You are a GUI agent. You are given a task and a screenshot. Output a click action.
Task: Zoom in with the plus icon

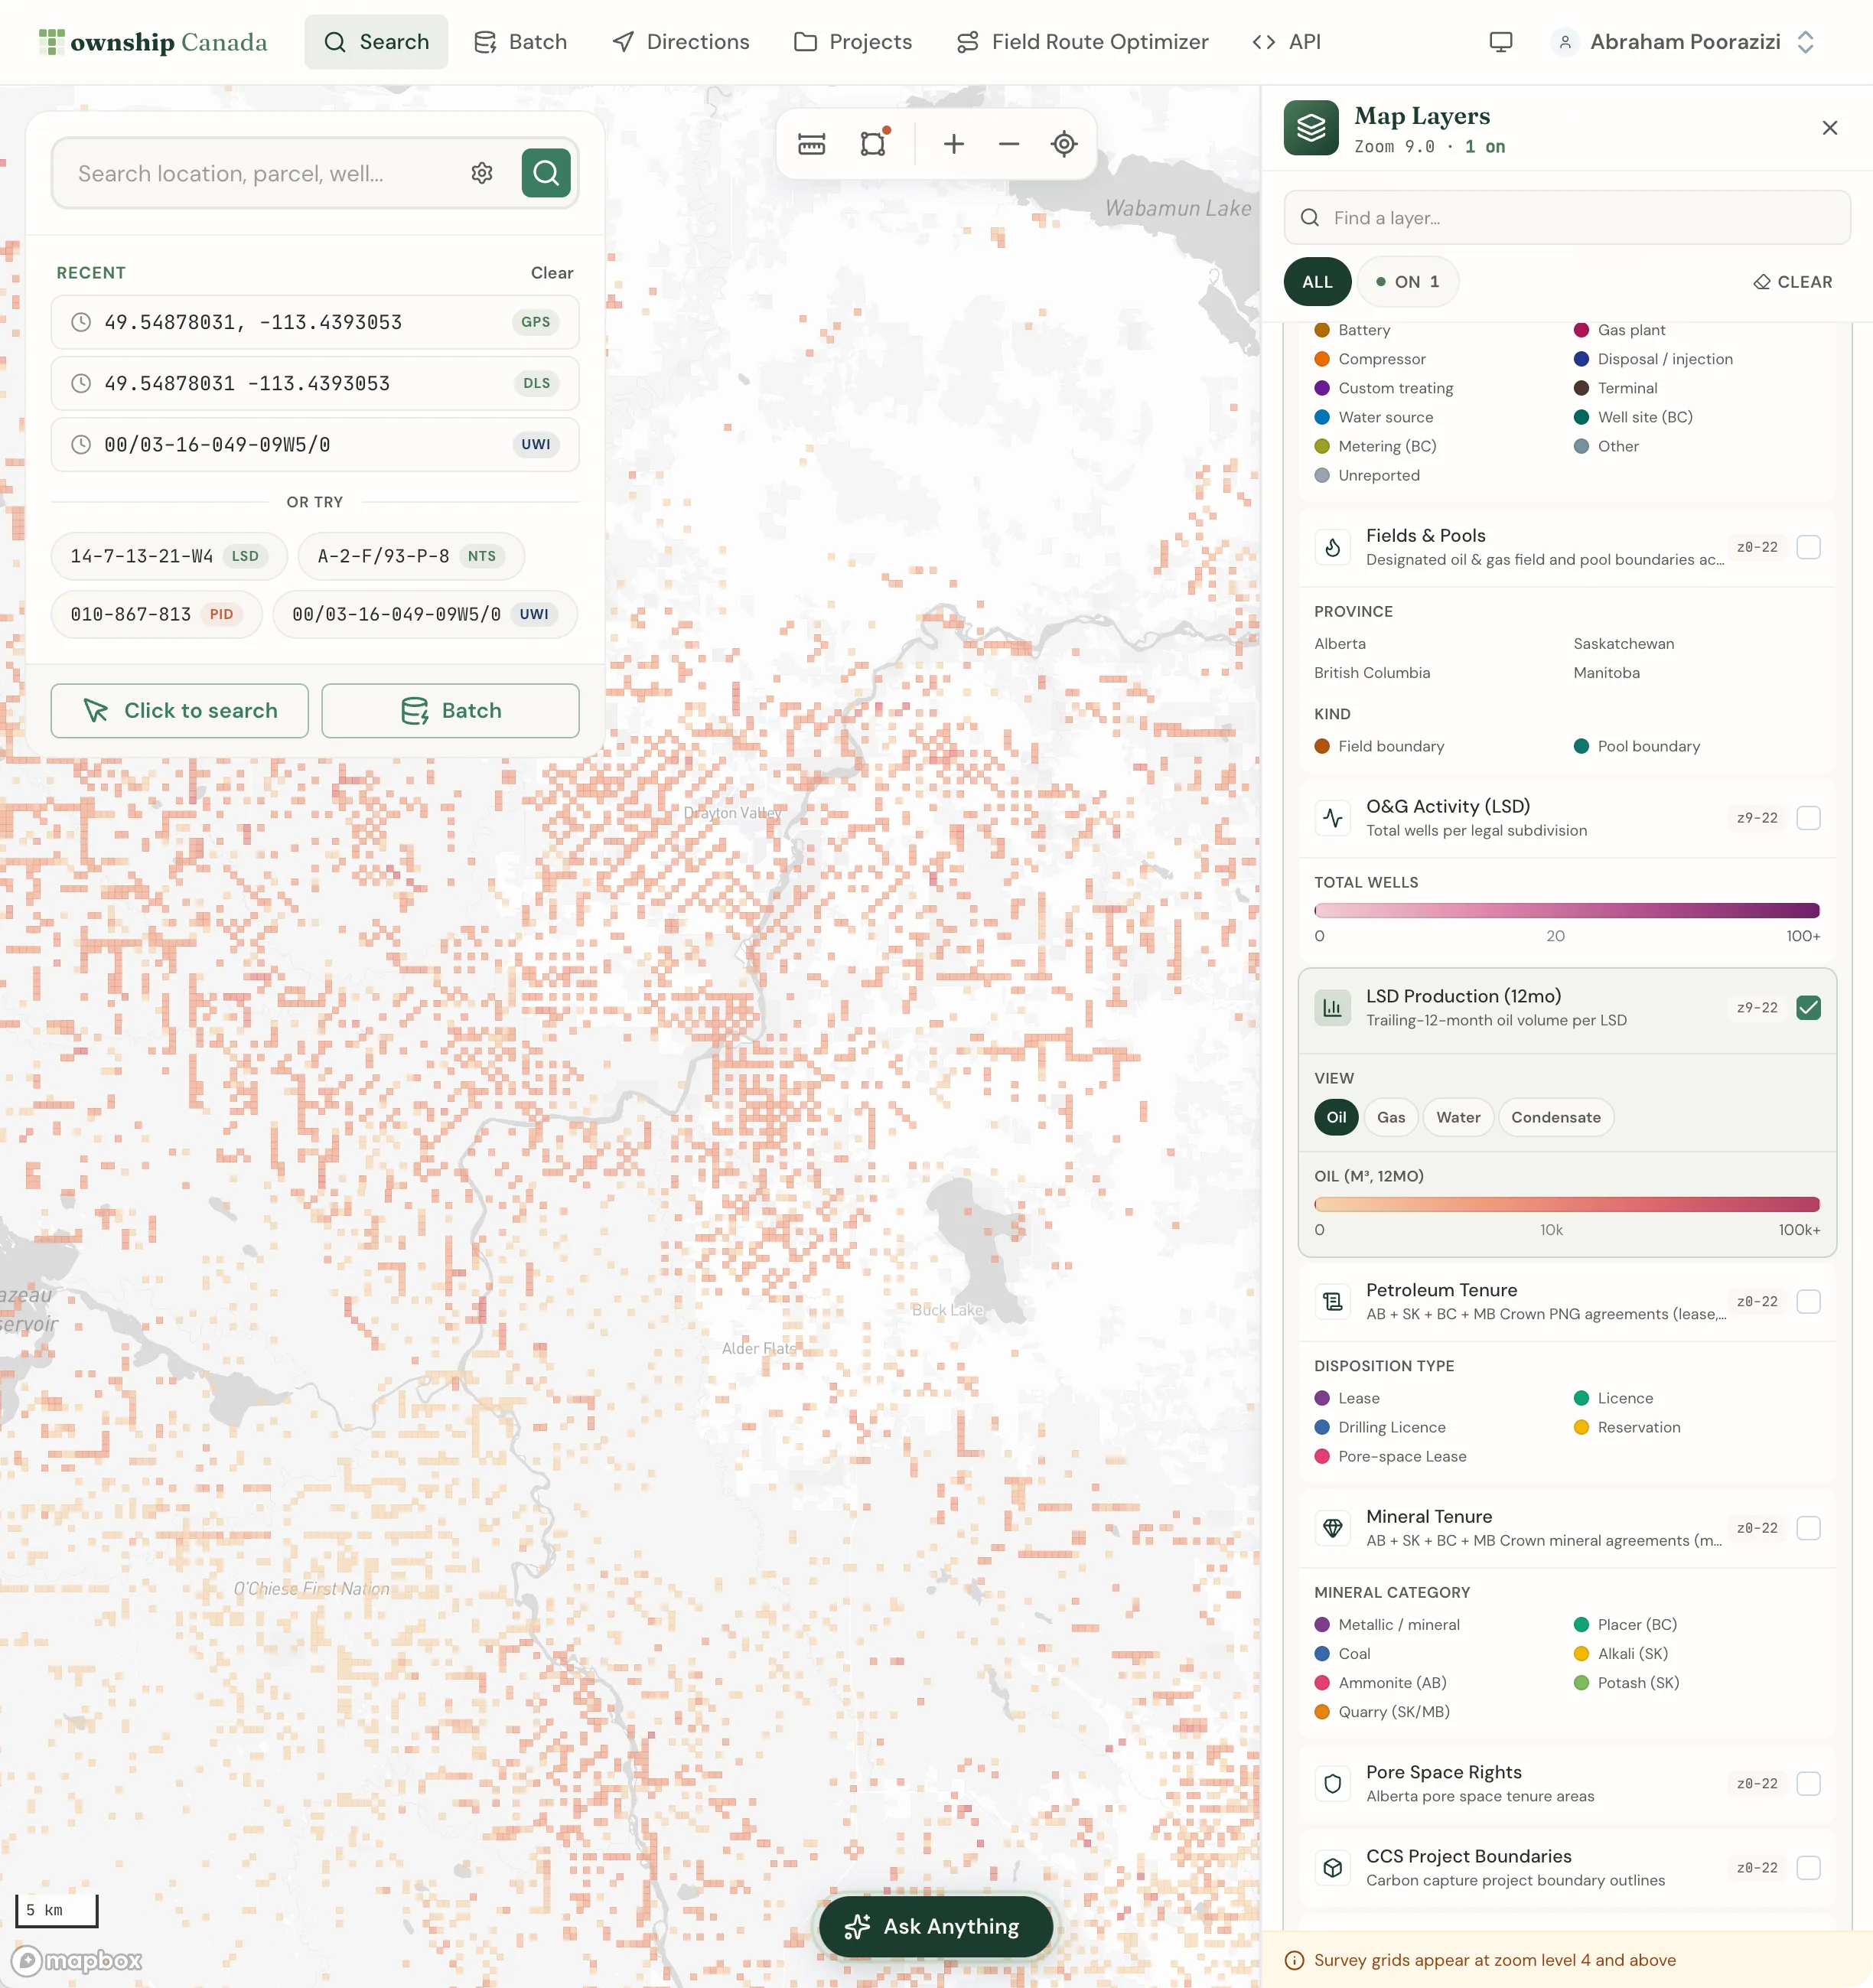point(954,144)
